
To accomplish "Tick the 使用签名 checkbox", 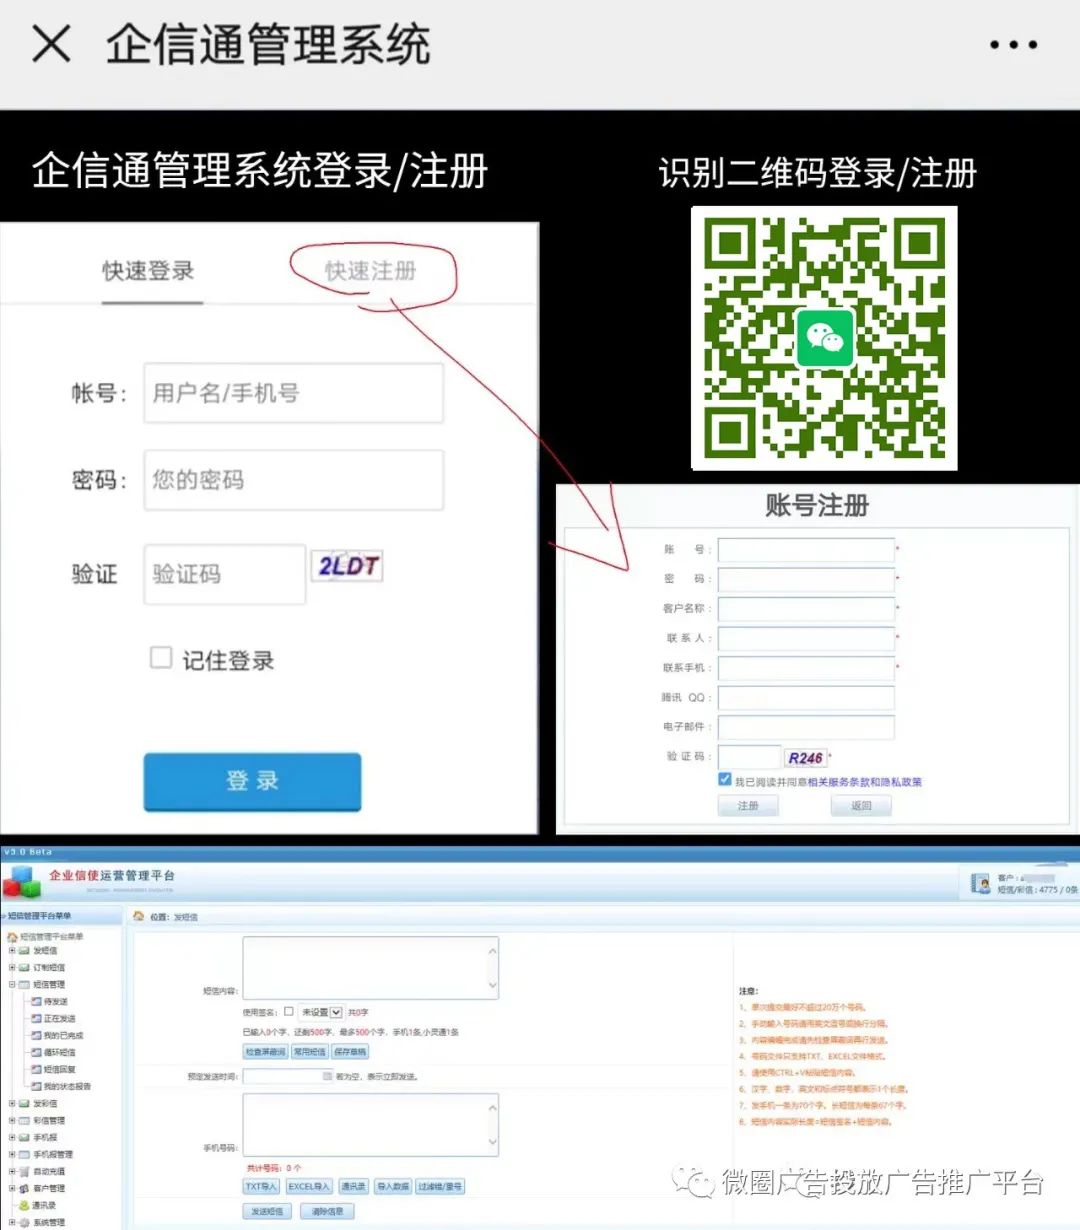I will 289,1011.
